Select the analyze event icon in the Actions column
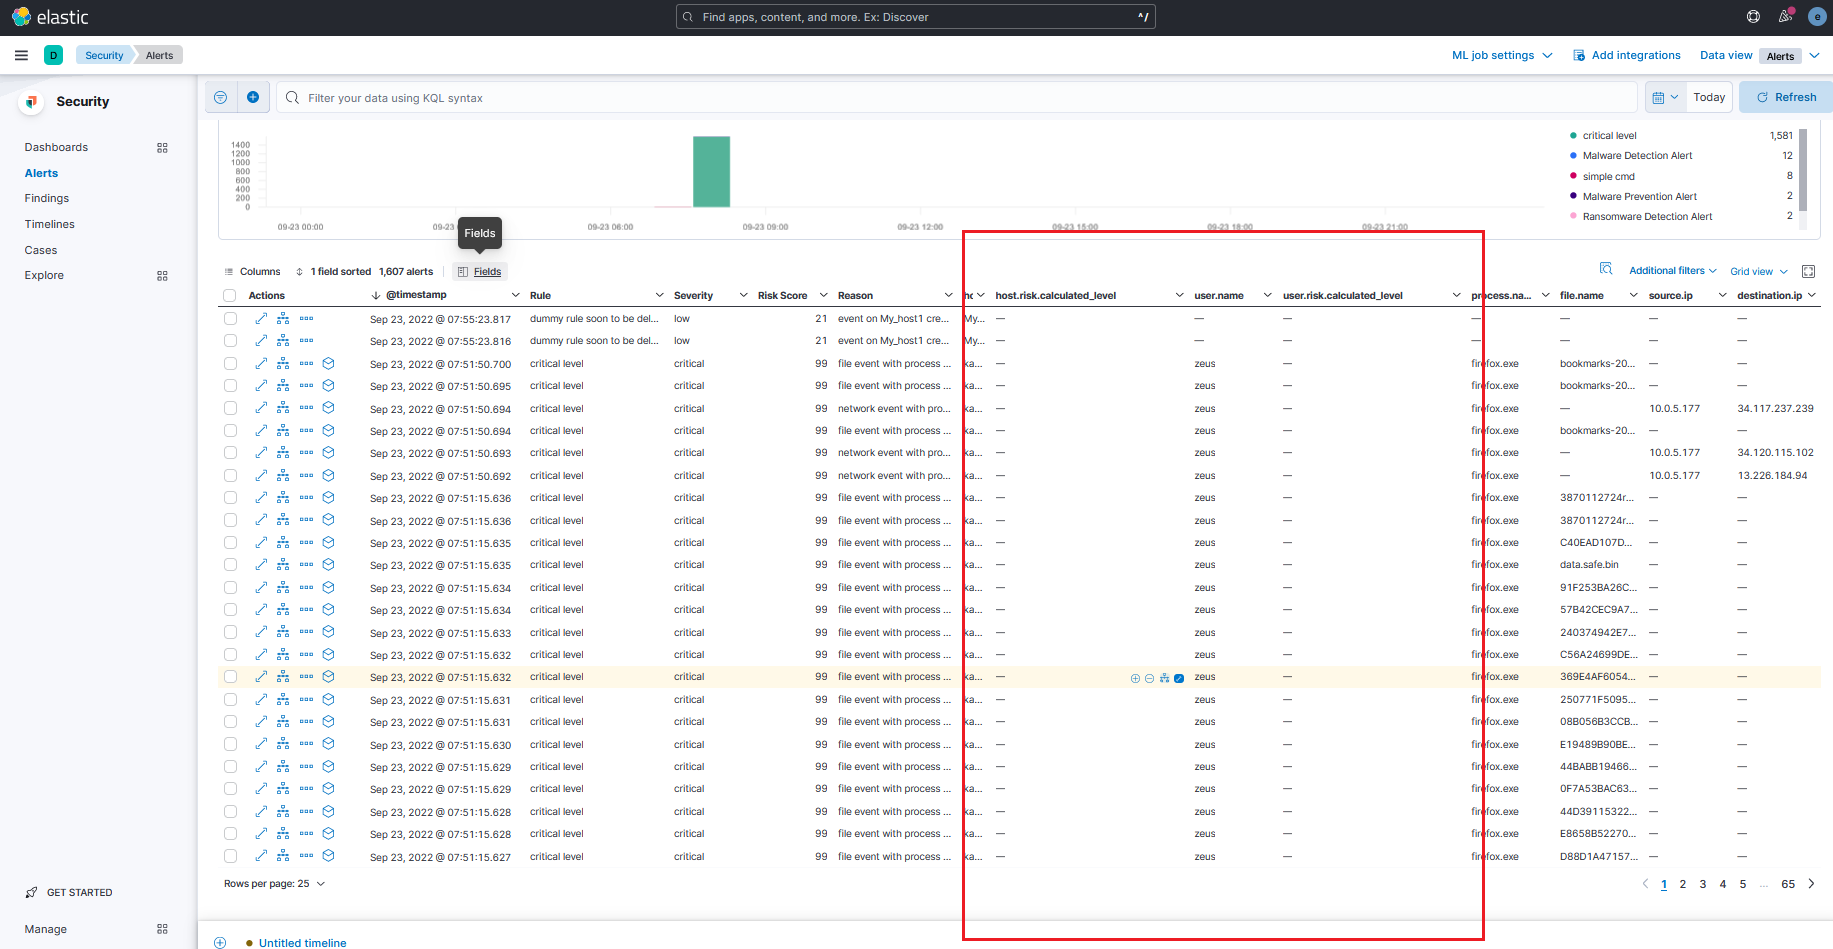The height and width of the screenshot is (949, 1833). click(x=283, y=318)
